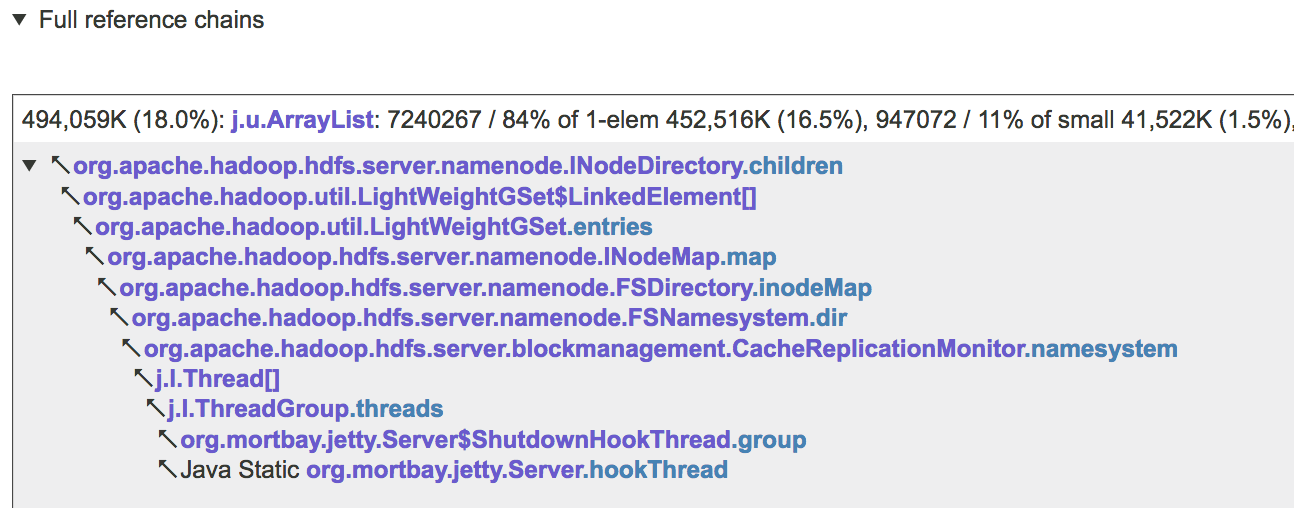Viewport: 1294px width, 508px height.
Task: Collapse the Full reference chains section
Action: pos(19,20)
